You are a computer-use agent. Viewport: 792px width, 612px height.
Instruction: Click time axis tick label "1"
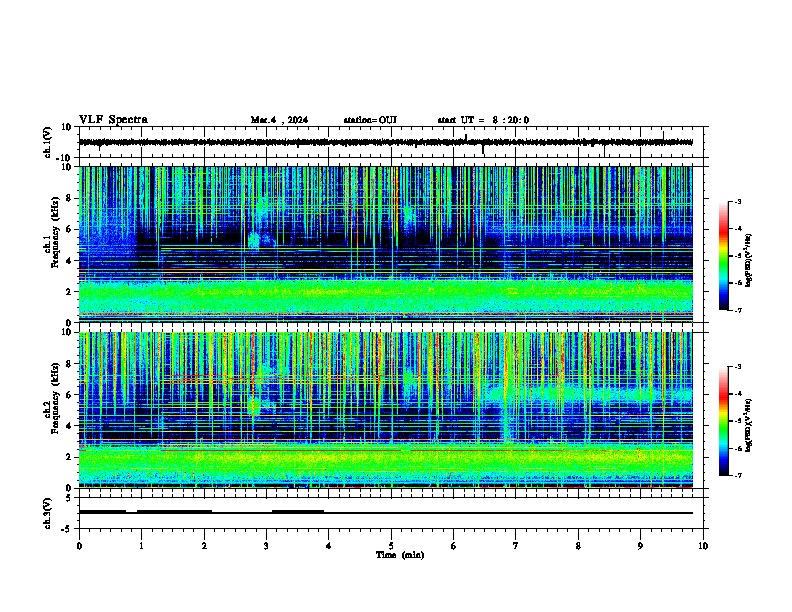141,546
